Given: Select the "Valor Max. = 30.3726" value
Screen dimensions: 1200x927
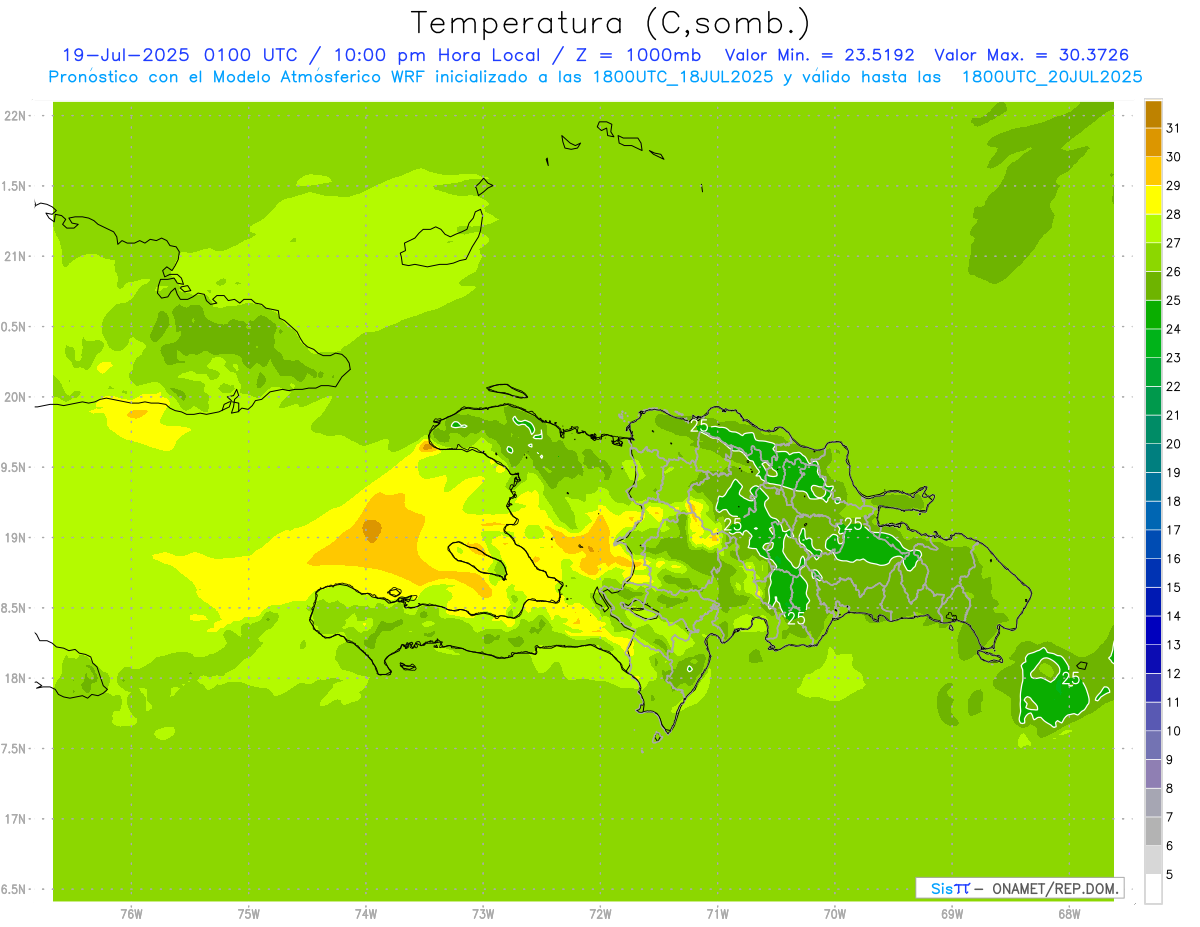Looking at the screenshot, I should pyautogui.click(x=1032, y=55).
